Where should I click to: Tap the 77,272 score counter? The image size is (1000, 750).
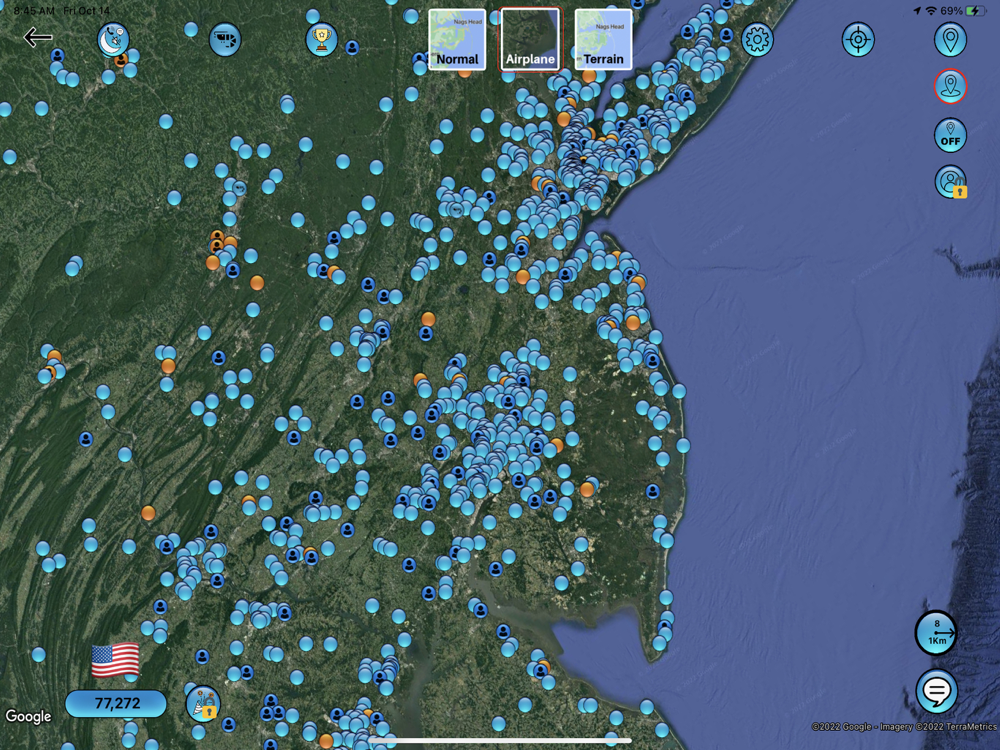point(116,703)
